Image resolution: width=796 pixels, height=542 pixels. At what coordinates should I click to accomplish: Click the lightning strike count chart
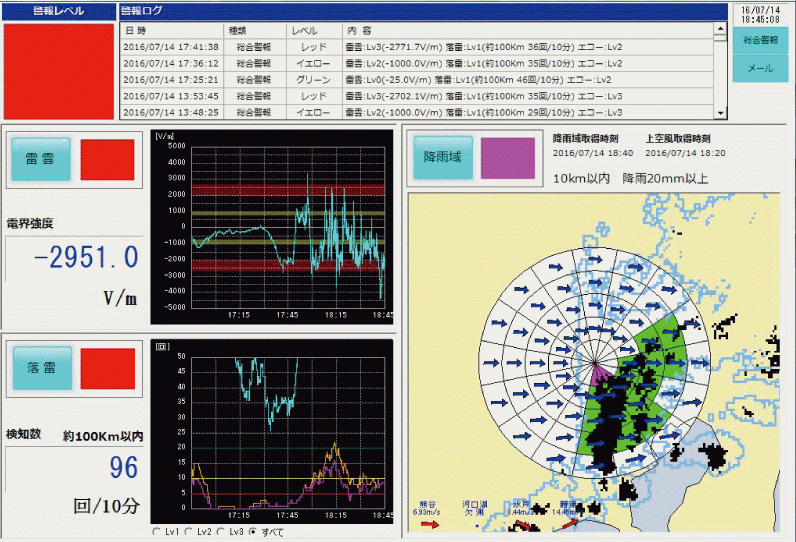coord(272,431)
